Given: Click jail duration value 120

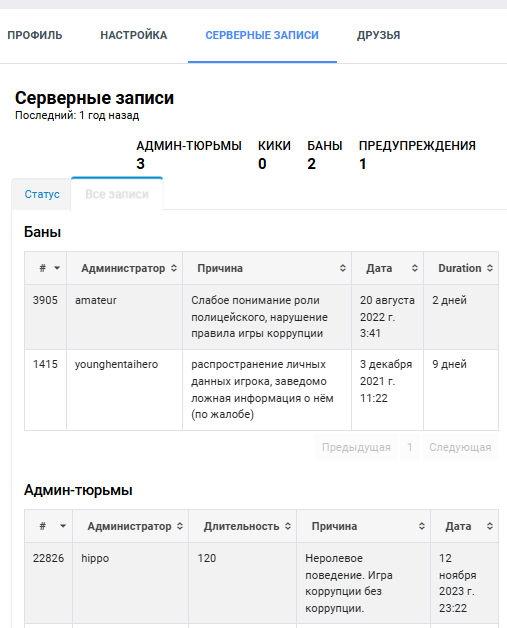Looking at the screenshot, I should (207, 558).
